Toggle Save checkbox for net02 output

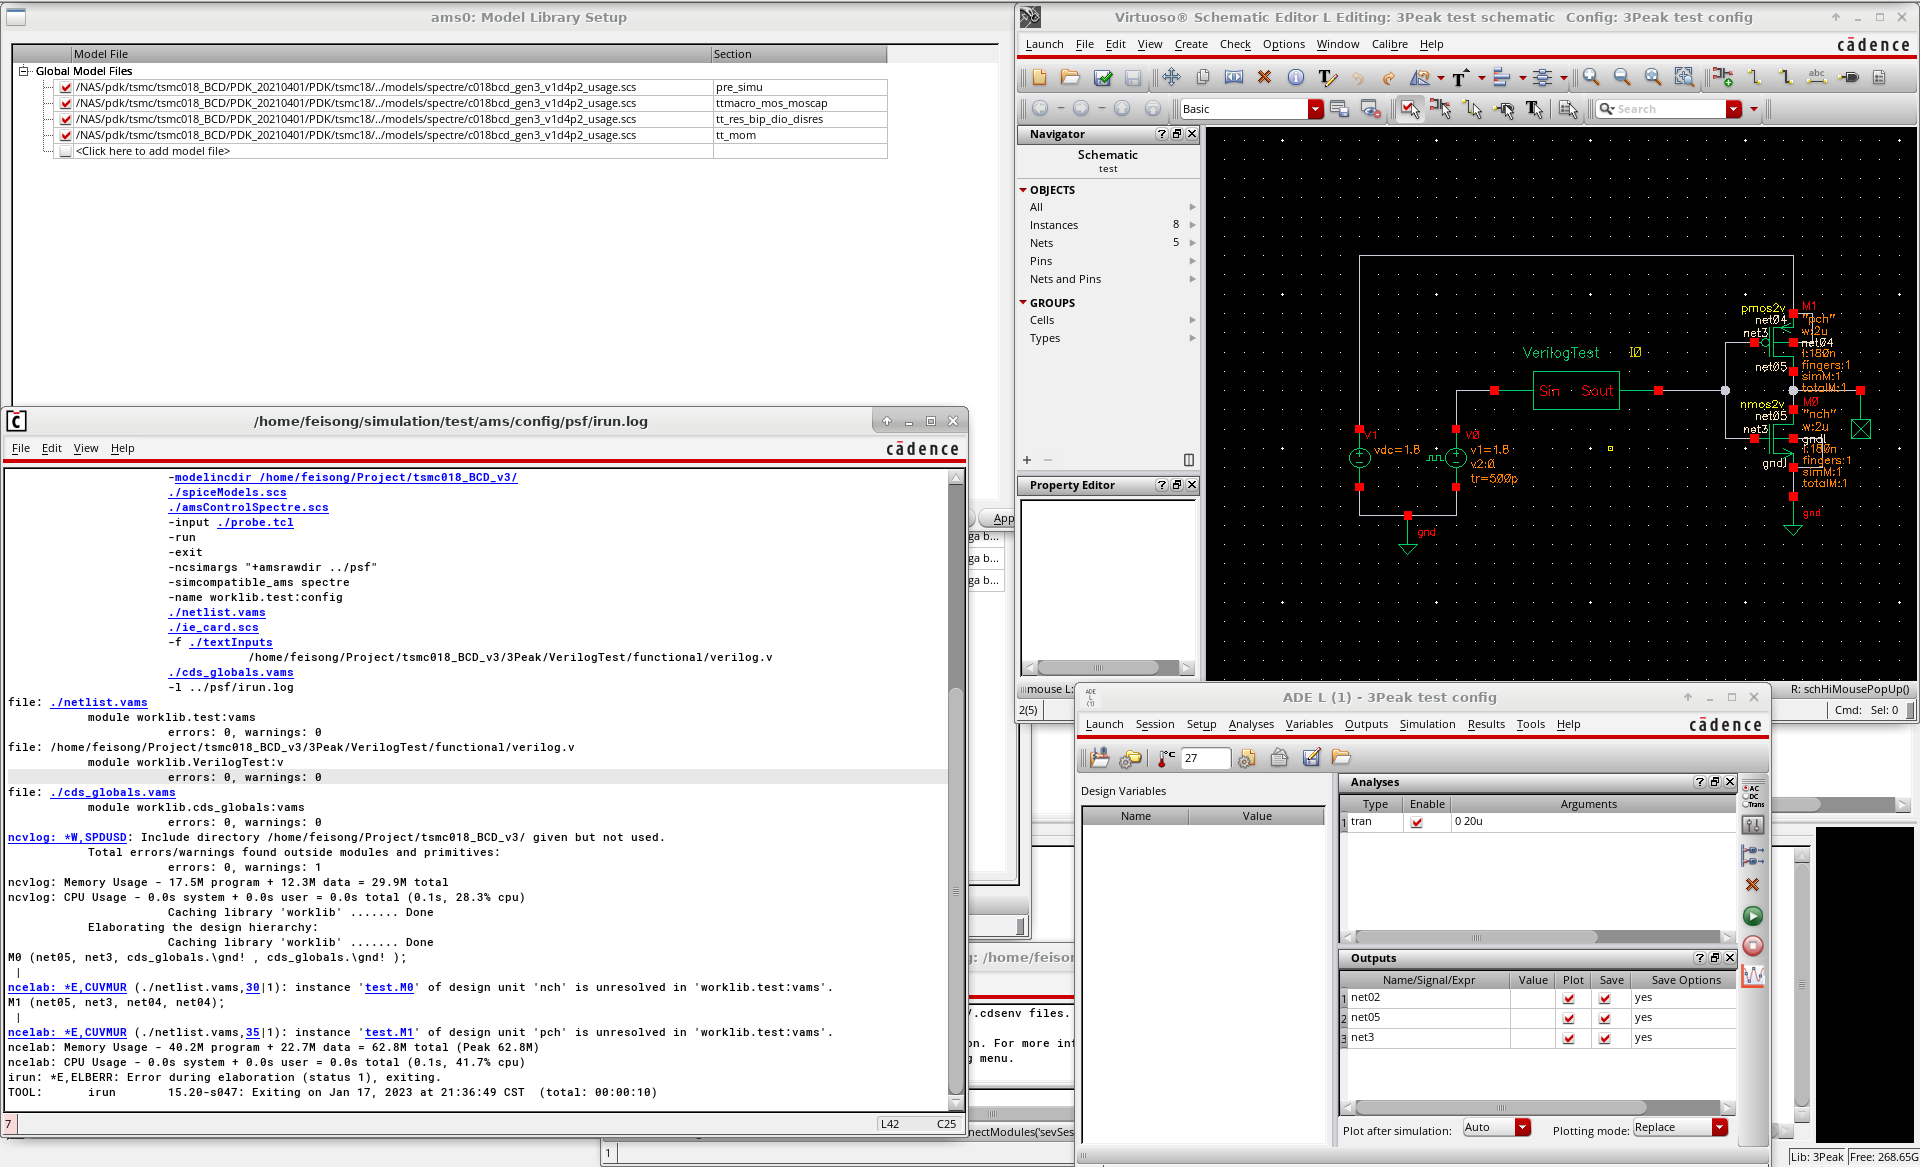(x=1605, y=999)
